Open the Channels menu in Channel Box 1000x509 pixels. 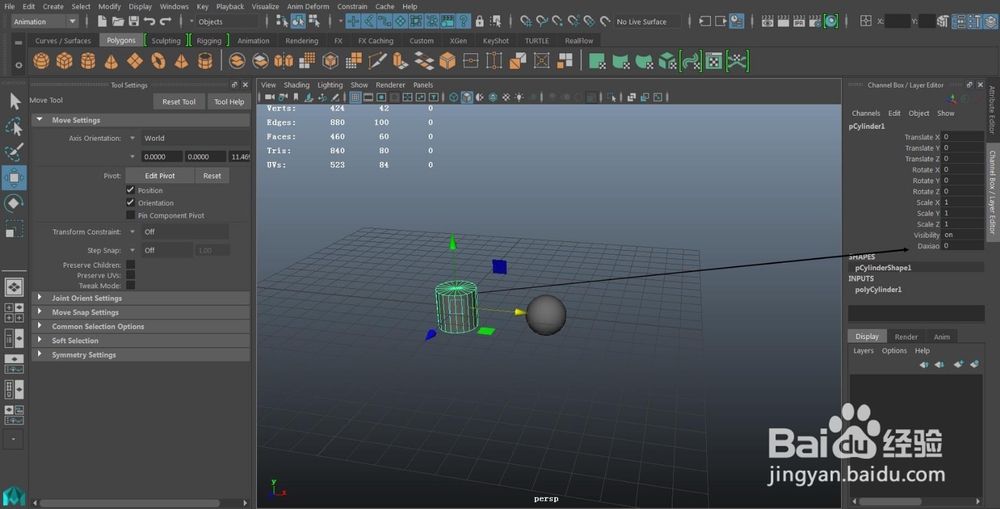865,113
